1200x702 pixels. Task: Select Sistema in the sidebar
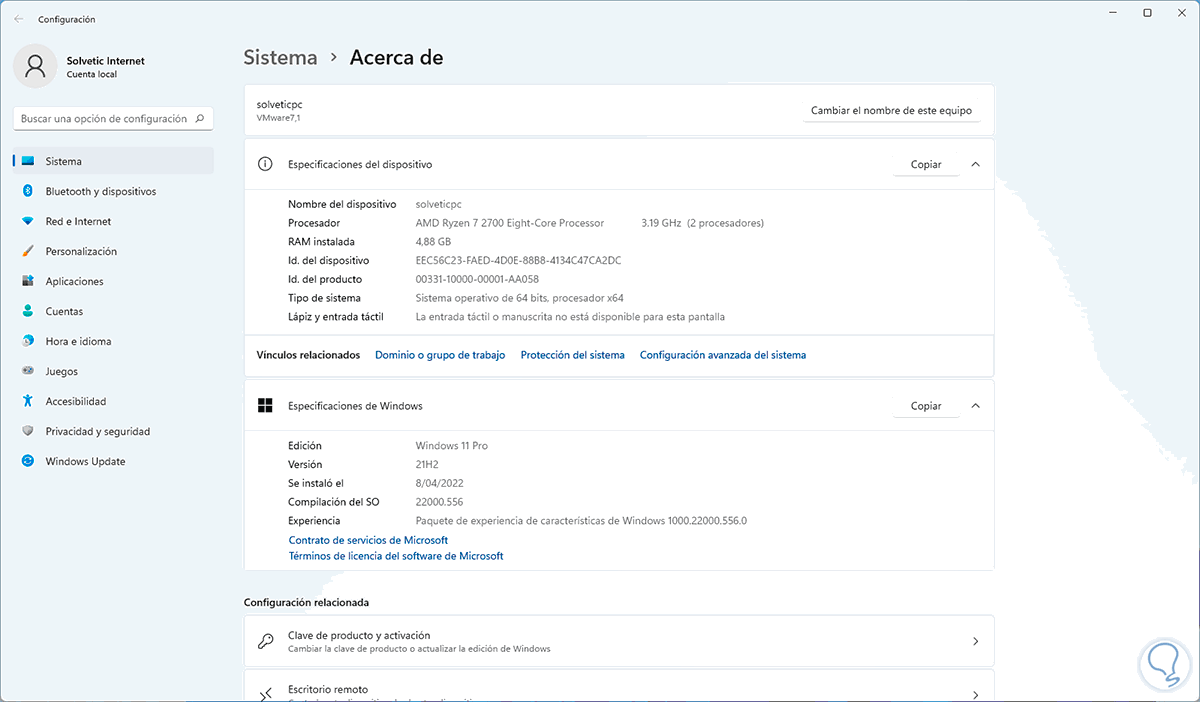pyautogui.click(x=64, y=161)
